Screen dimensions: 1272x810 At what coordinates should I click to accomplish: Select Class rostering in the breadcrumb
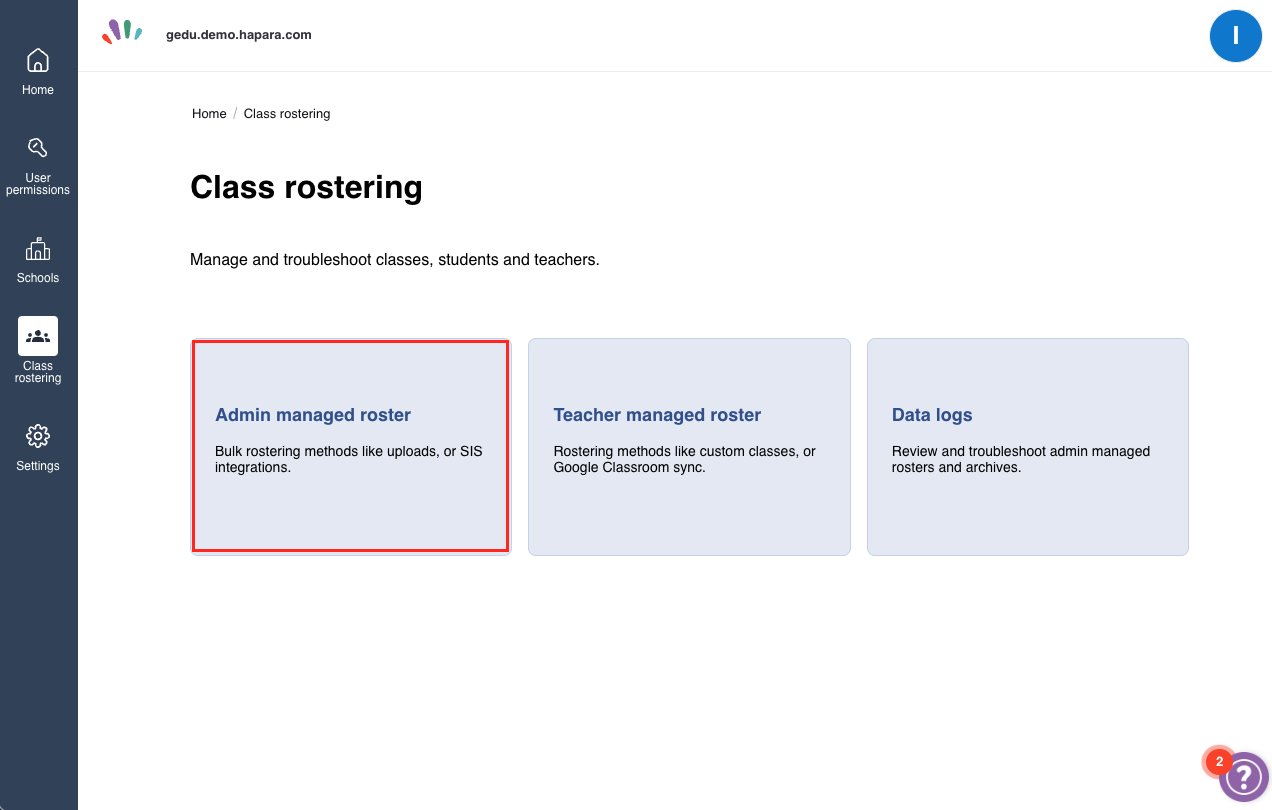[287, 113]
